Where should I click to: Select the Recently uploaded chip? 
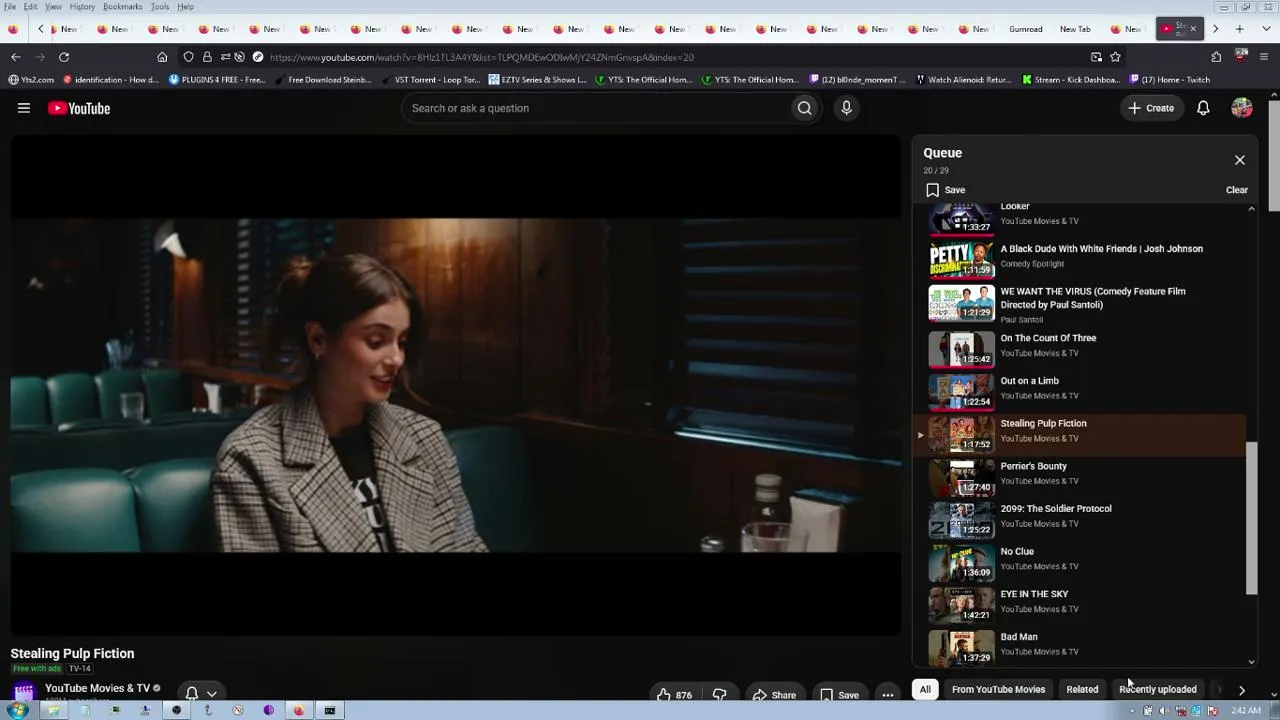(1158, 689)
